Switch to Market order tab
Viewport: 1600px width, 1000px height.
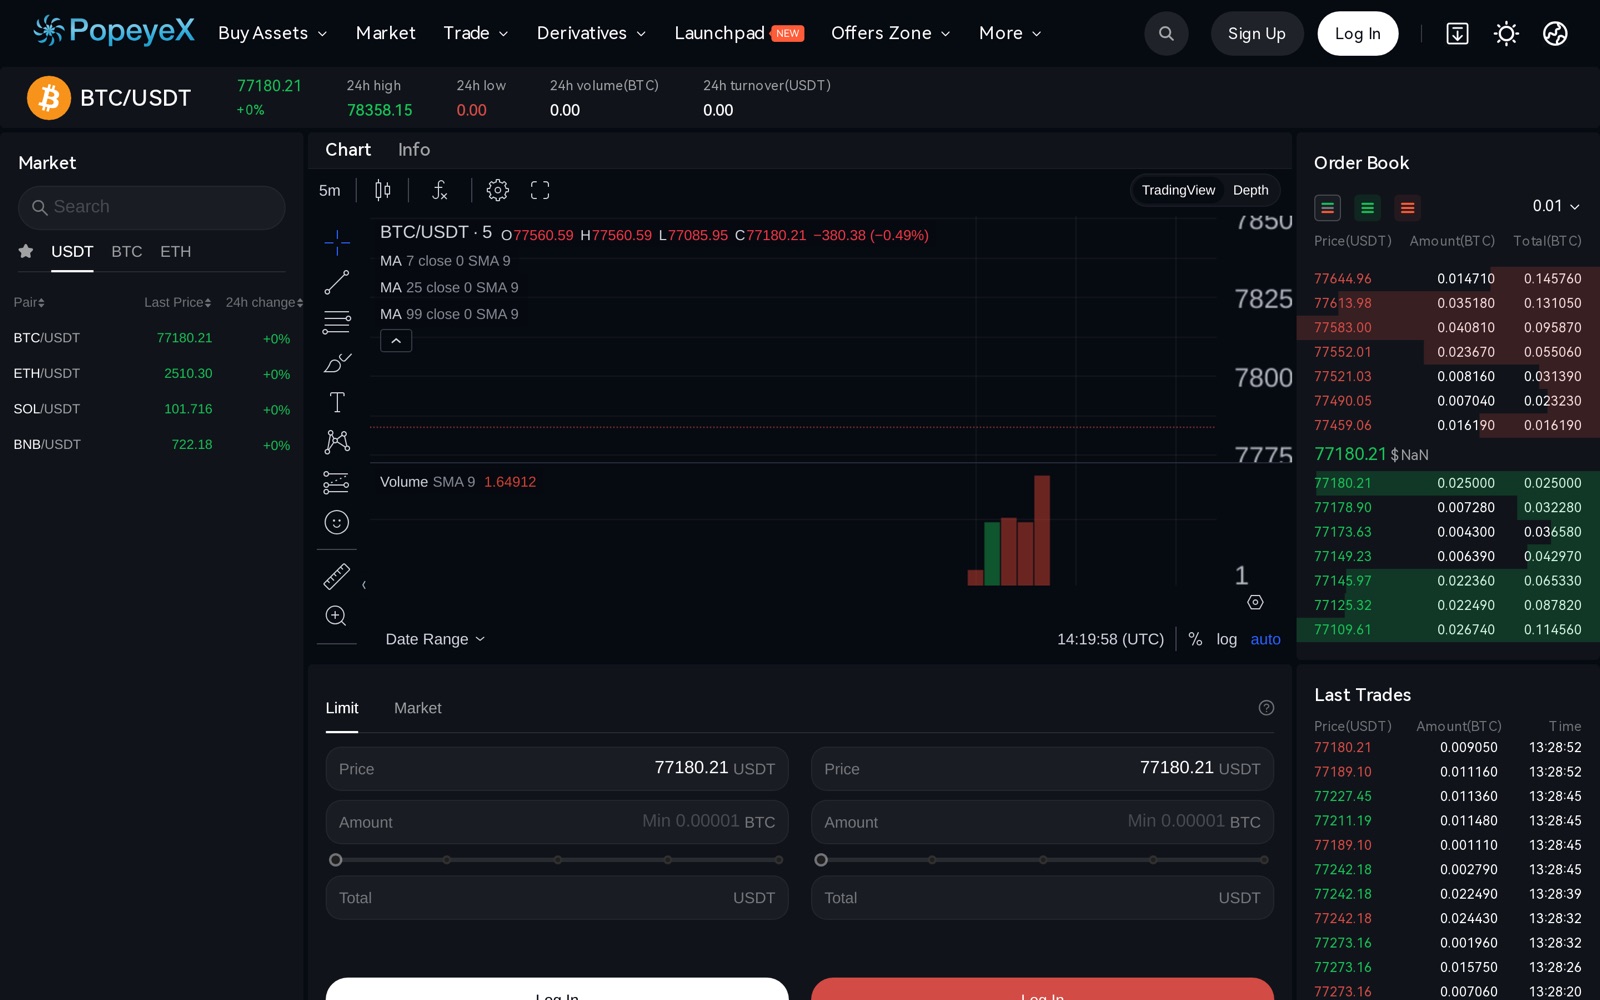[417, 708]
